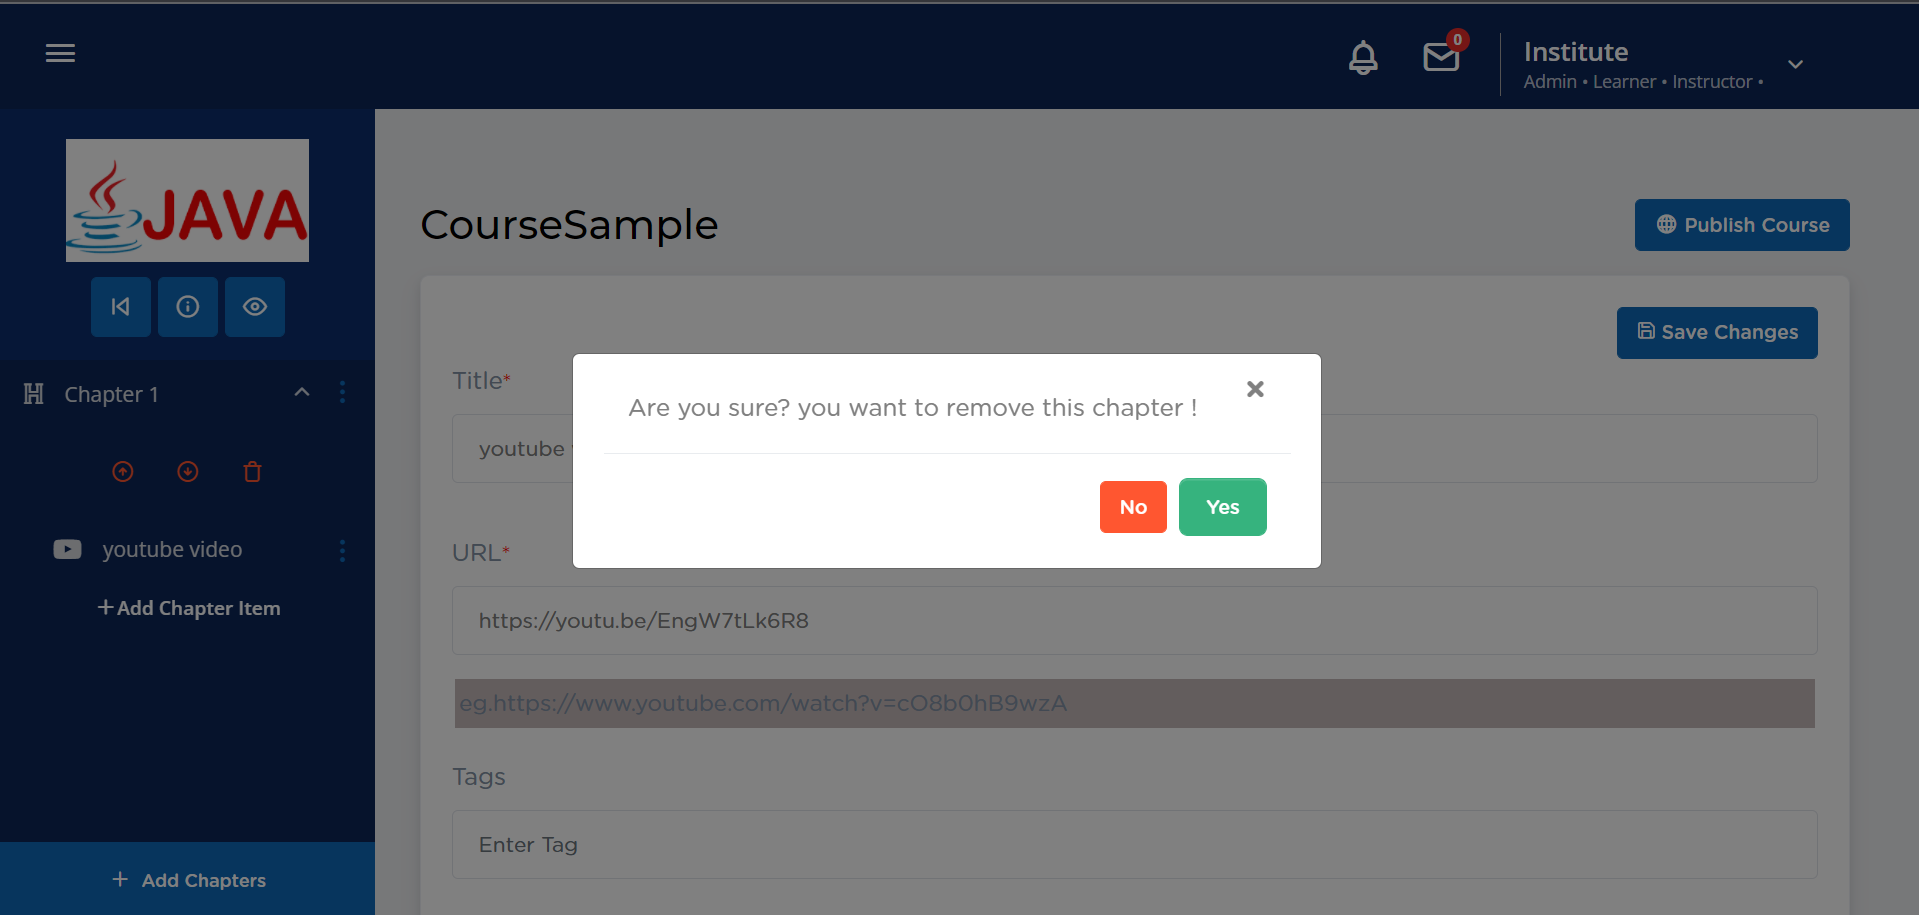Collapse Chapter 1 with the chevron

click(x=302, y=393)
